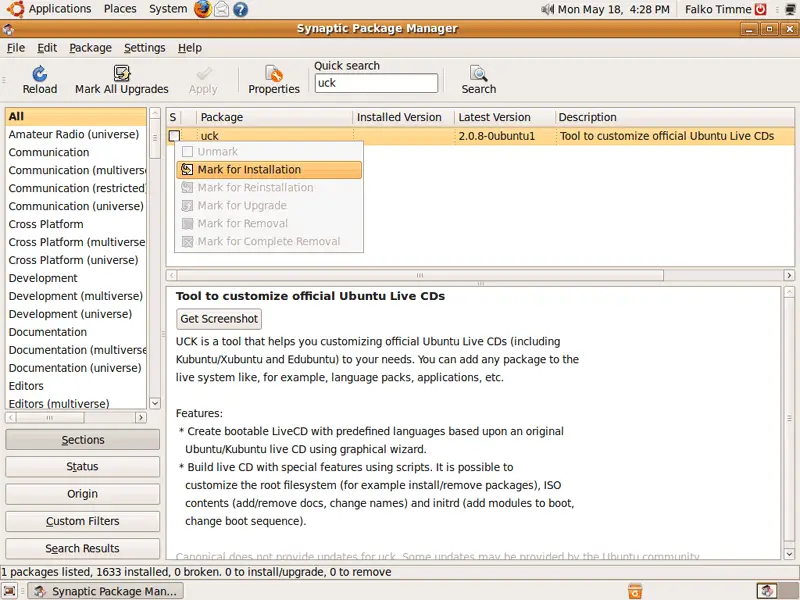Click the 2.0.8-0ubuntu1 version cell
The width and height of the screenshot is (800, 600).
pyautogui.click(x=496, y=136)
